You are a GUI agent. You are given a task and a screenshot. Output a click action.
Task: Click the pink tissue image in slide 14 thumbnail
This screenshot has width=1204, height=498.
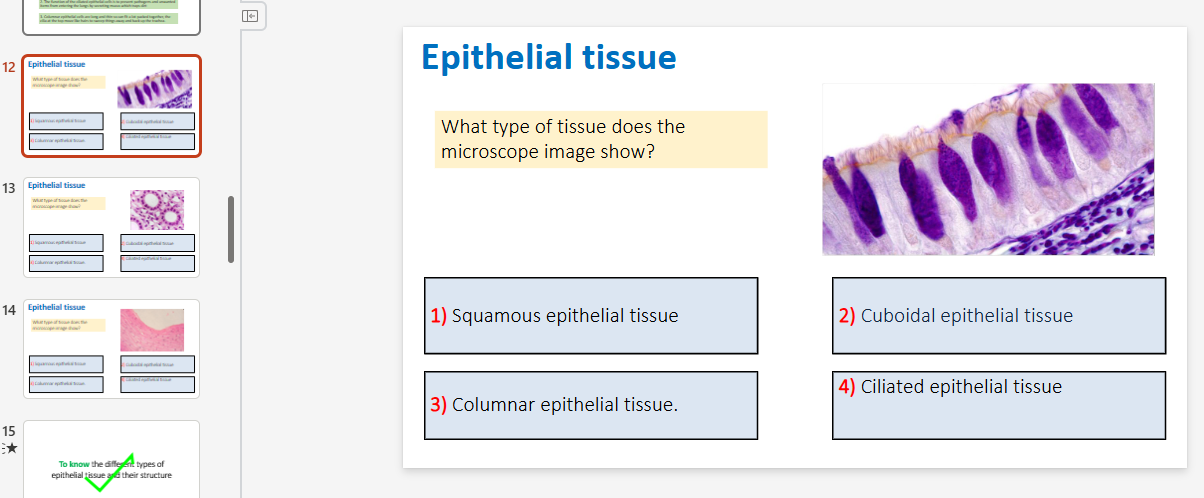[x=152, y=330]
